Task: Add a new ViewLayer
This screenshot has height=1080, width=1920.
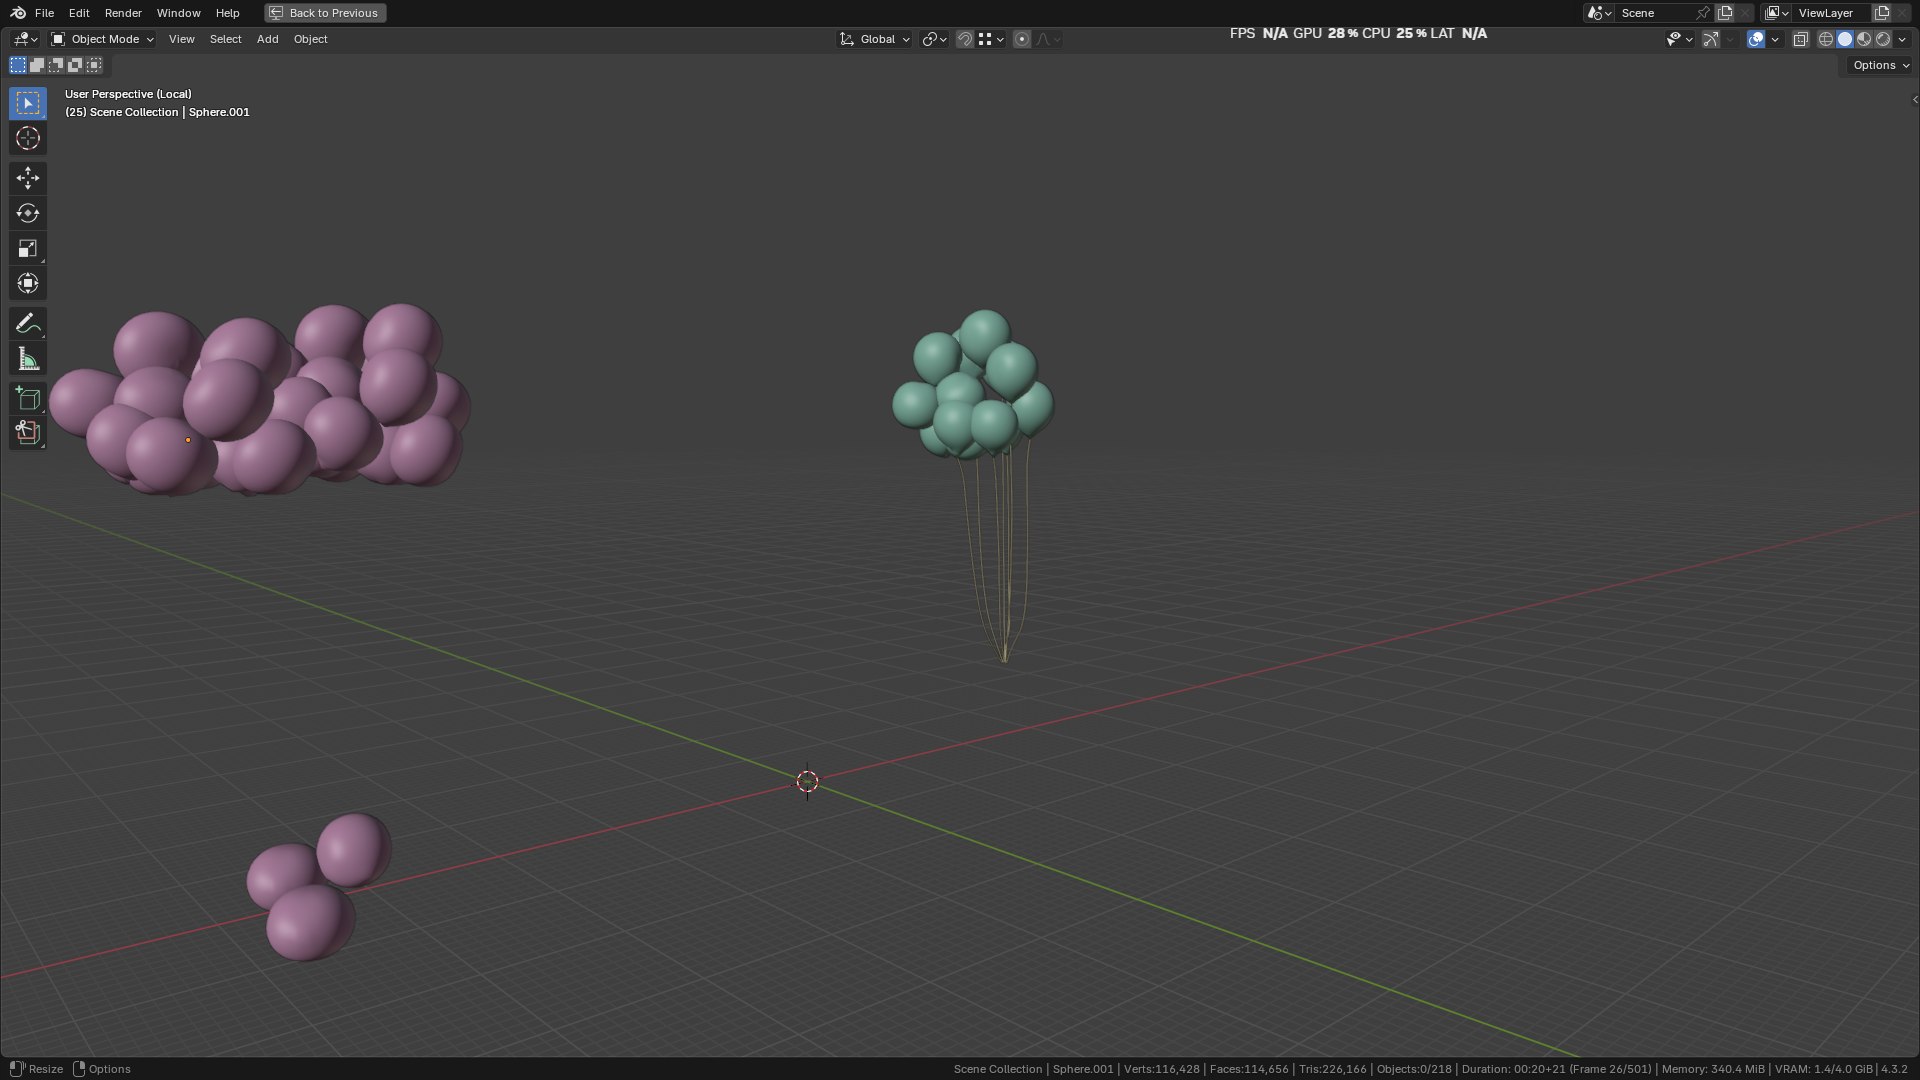Action: tap(1881, 13)
